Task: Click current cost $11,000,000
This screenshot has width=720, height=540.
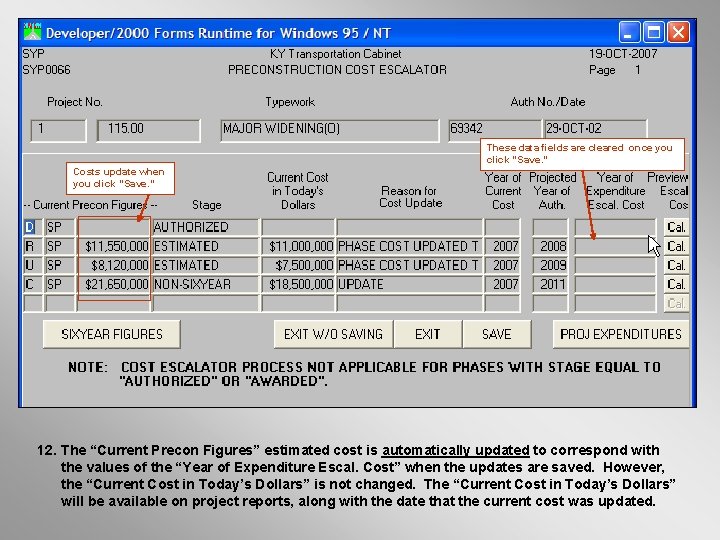Action: tap(298, 247)
